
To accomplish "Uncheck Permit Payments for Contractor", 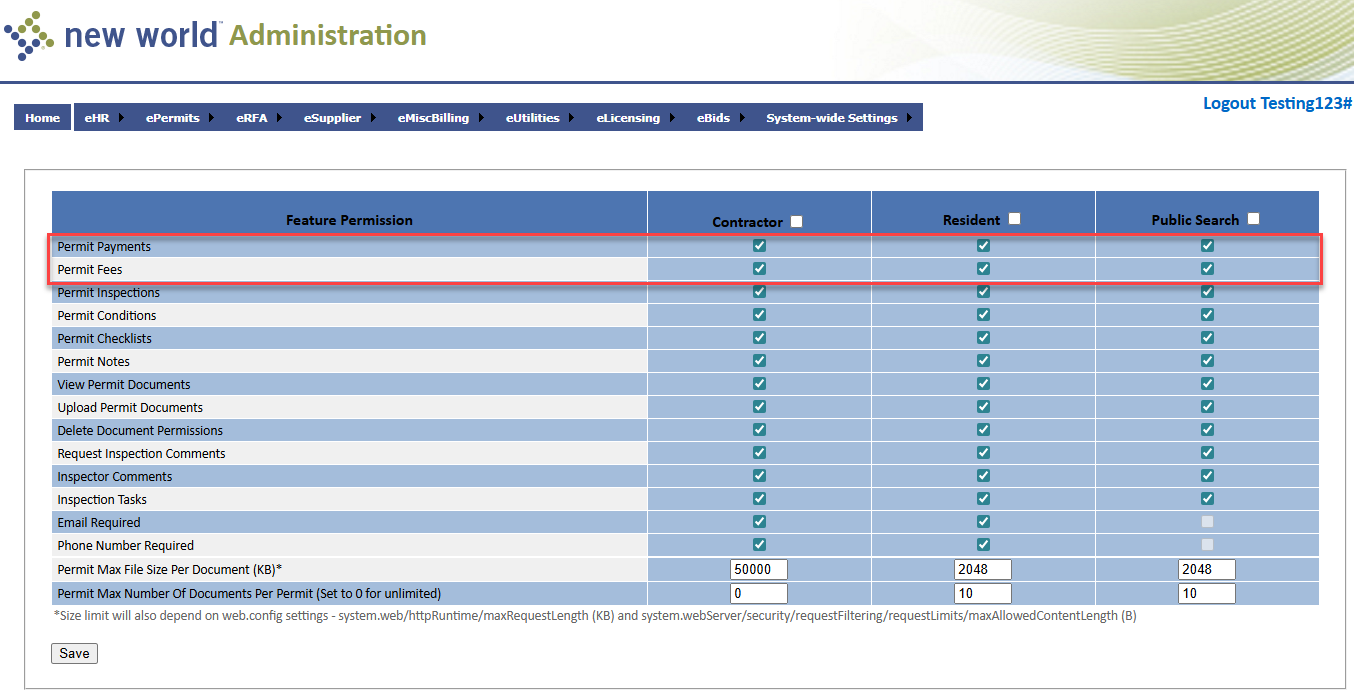I will pyautogui.click(x=759, y=246).
